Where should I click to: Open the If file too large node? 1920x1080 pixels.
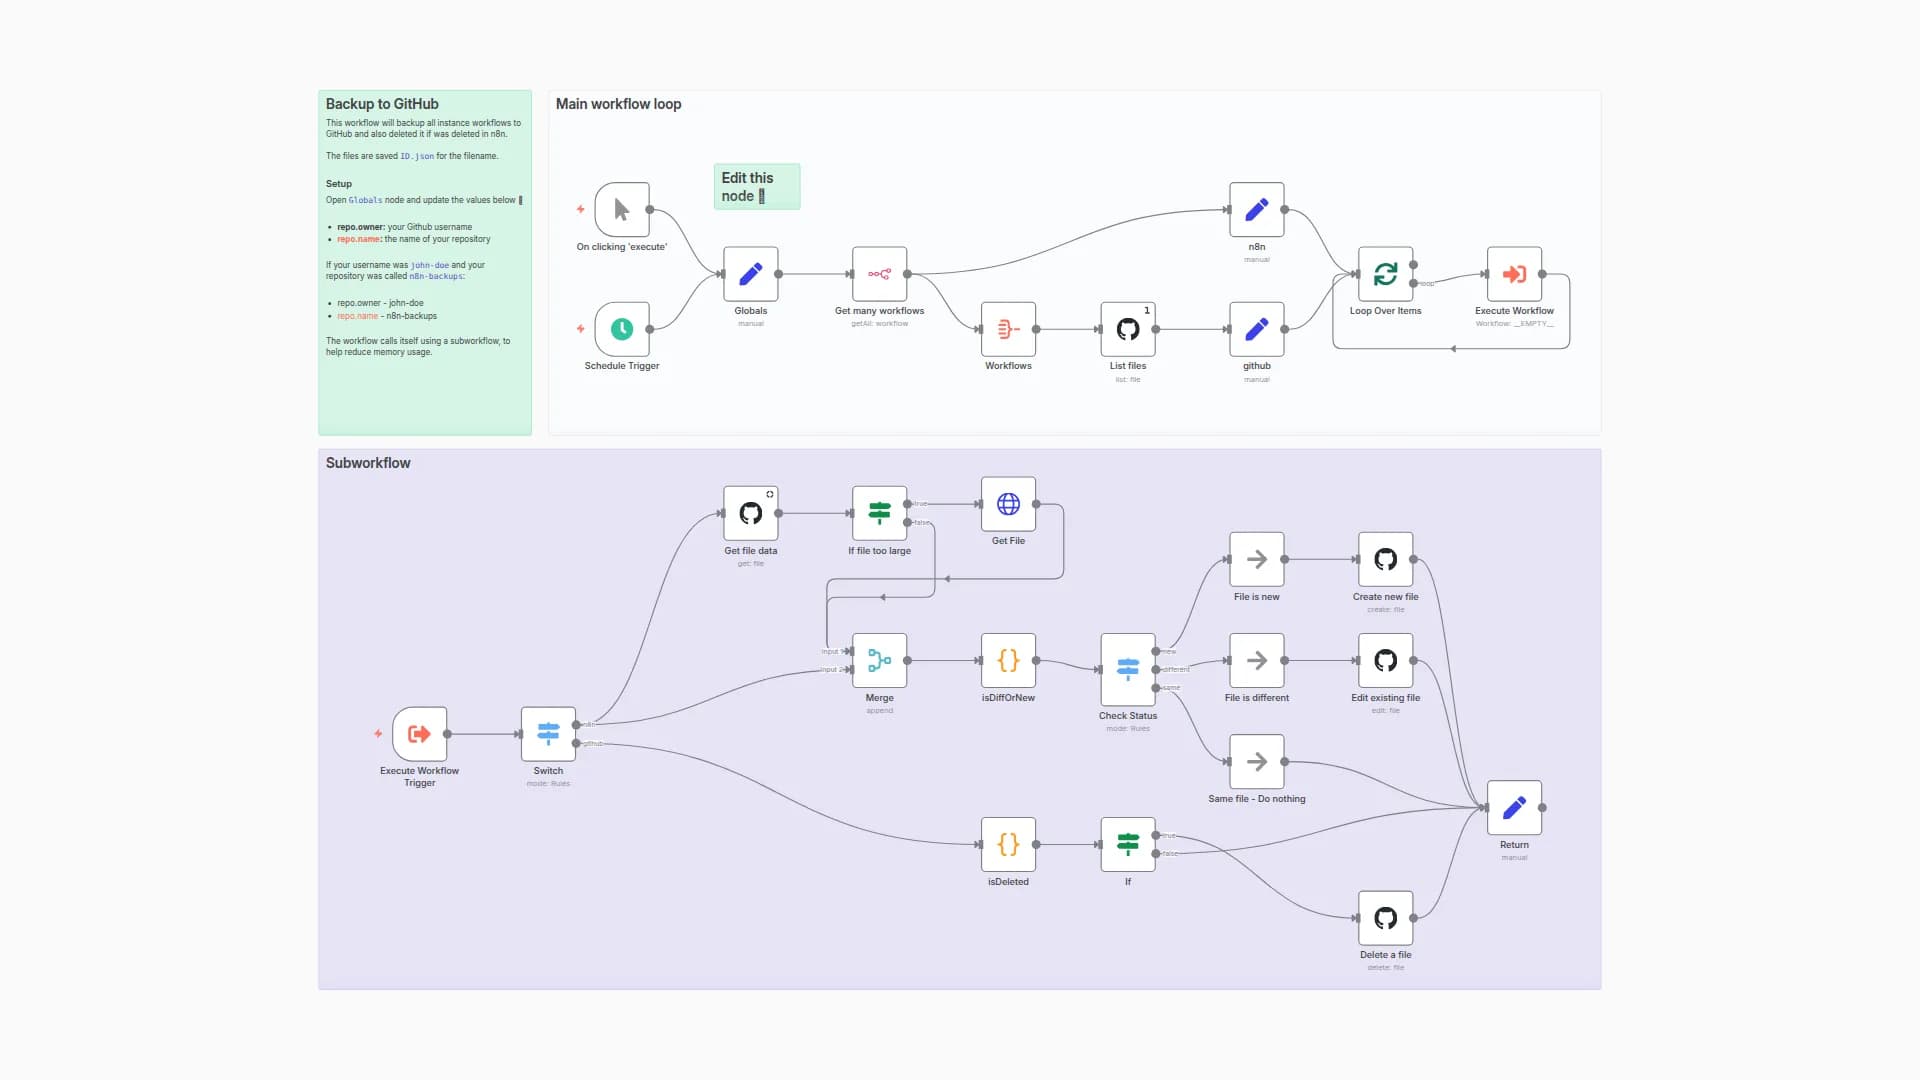point(879,513)
